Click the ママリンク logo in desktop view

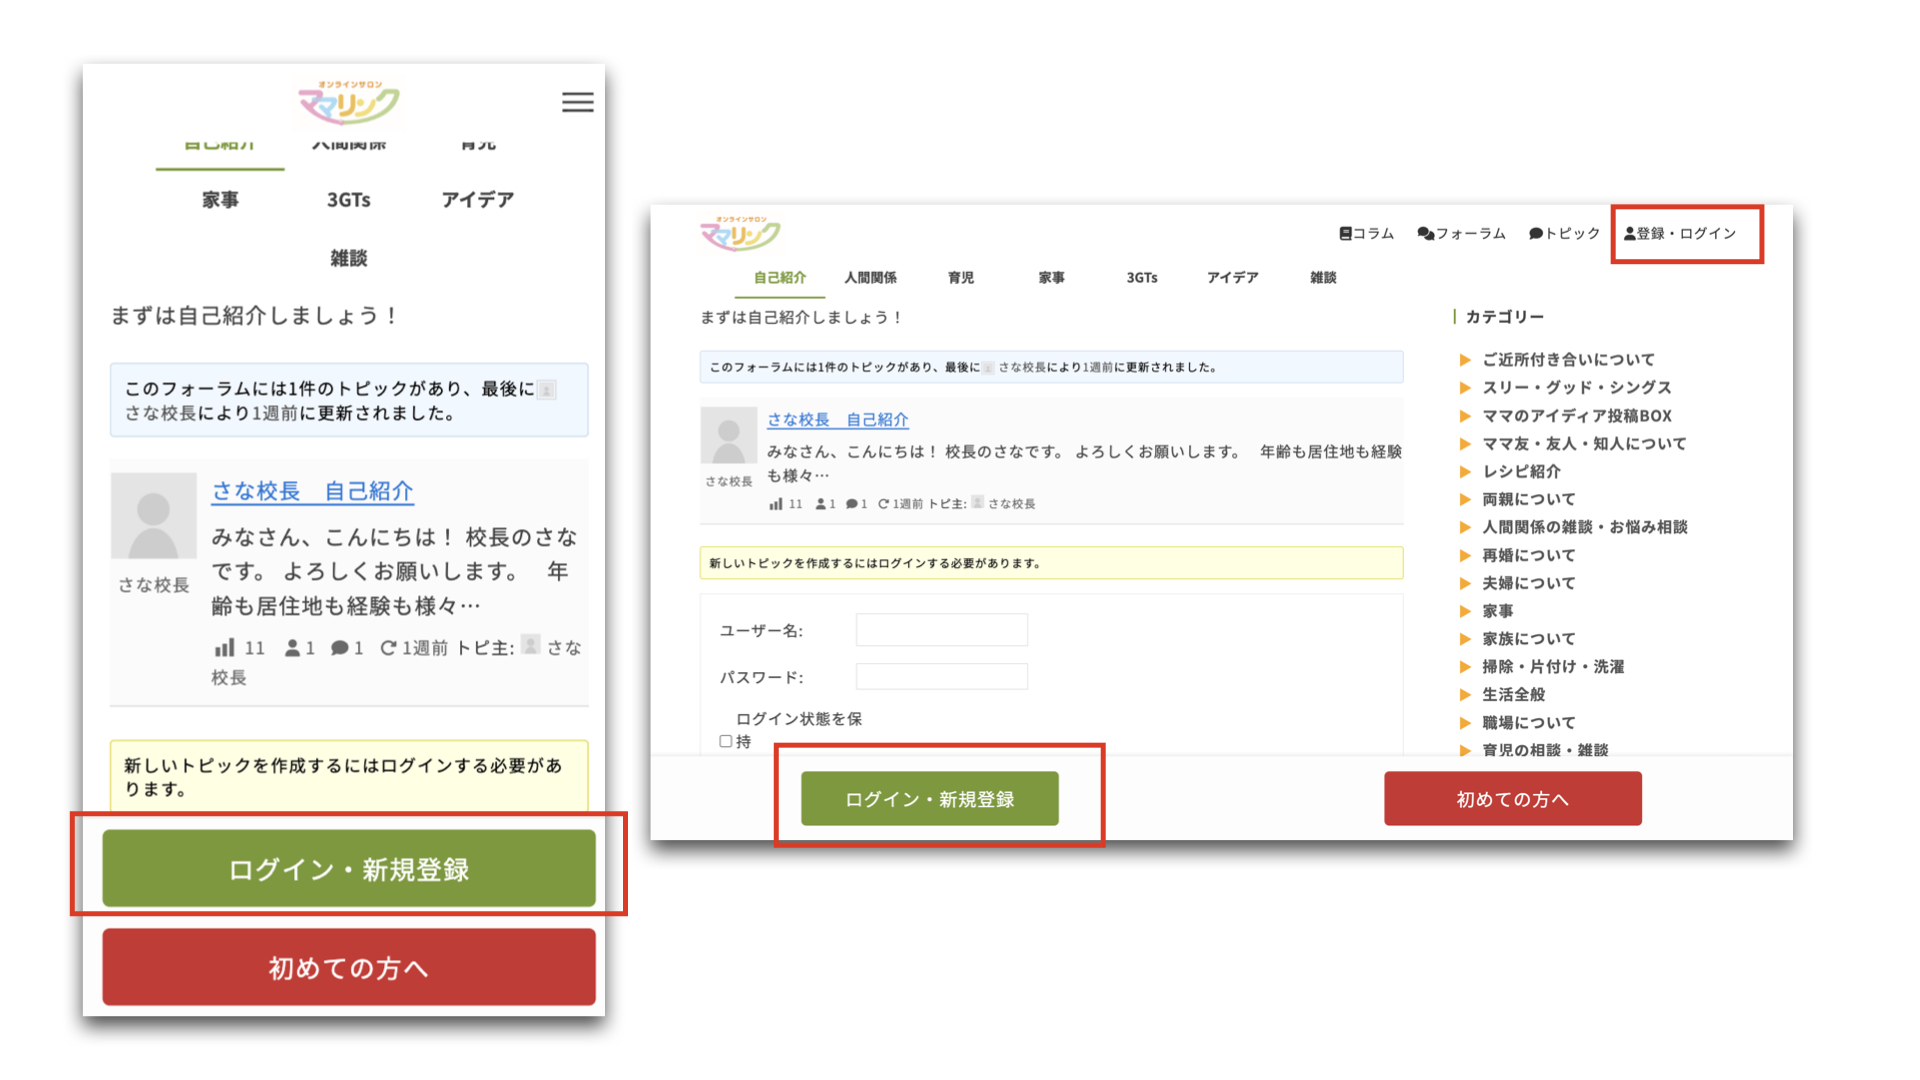(x=740, y=234)
